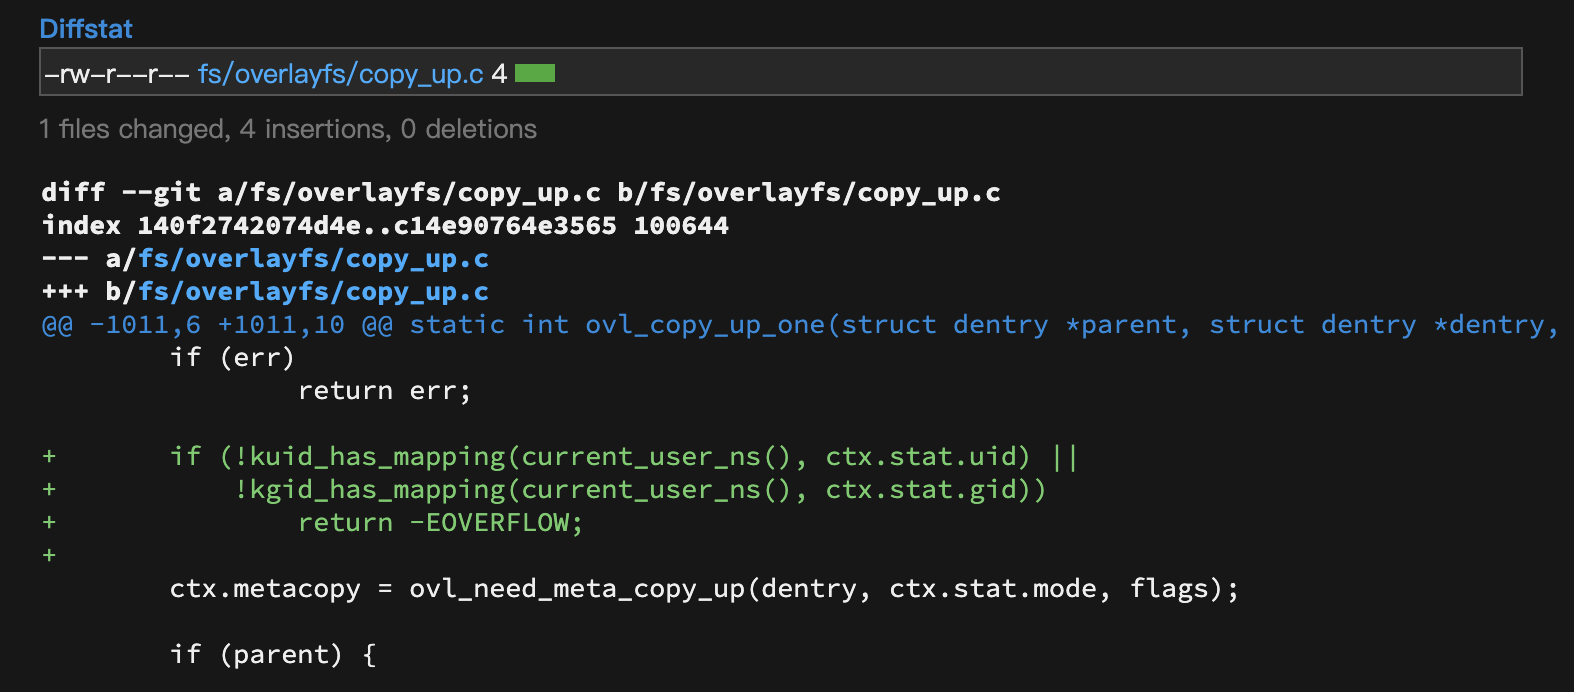
Task: Click the 'return err;' context line
Action: [x=385, y=391]
